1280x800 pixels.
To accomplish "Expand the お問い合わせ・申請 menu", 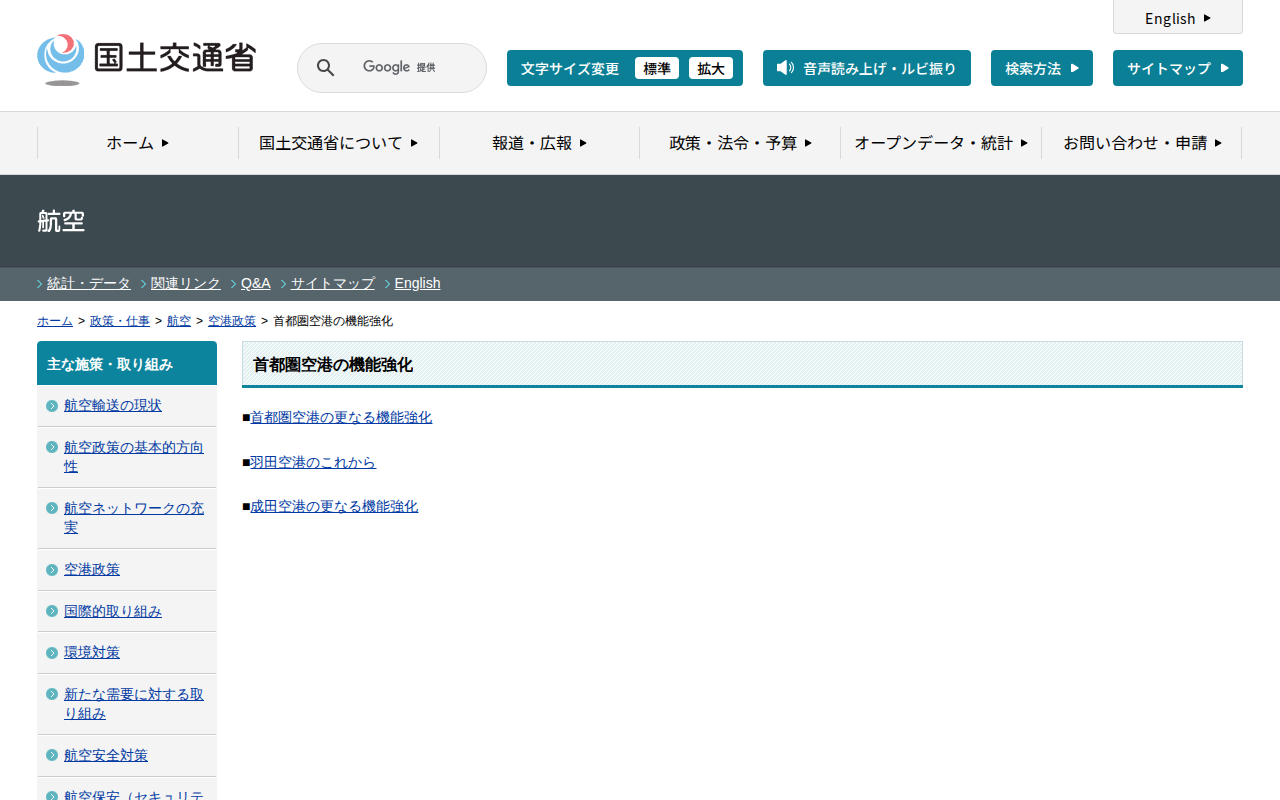I will pos(1142,143).
